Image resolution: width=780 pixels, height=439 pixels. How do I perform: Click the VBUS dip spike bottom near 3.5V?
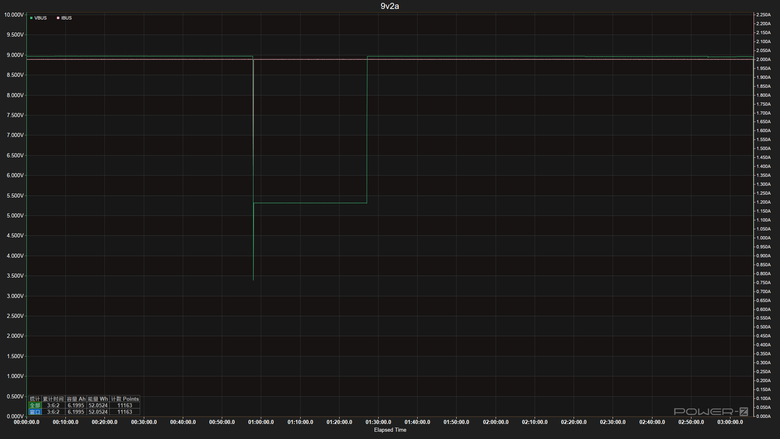pos(254,278)
